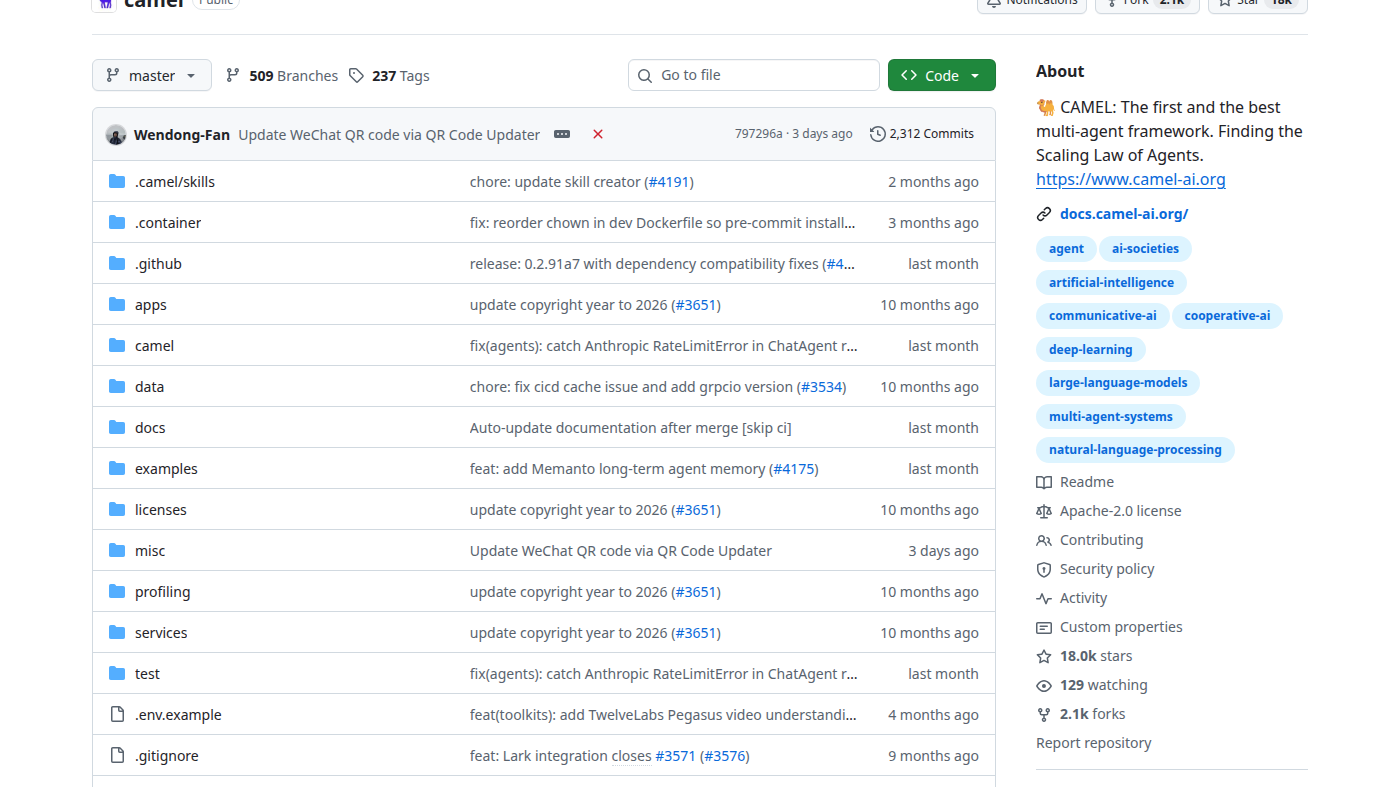Click the Go to file search field
Viewport: 1400px width, 787px height.
tap(754, 75)
